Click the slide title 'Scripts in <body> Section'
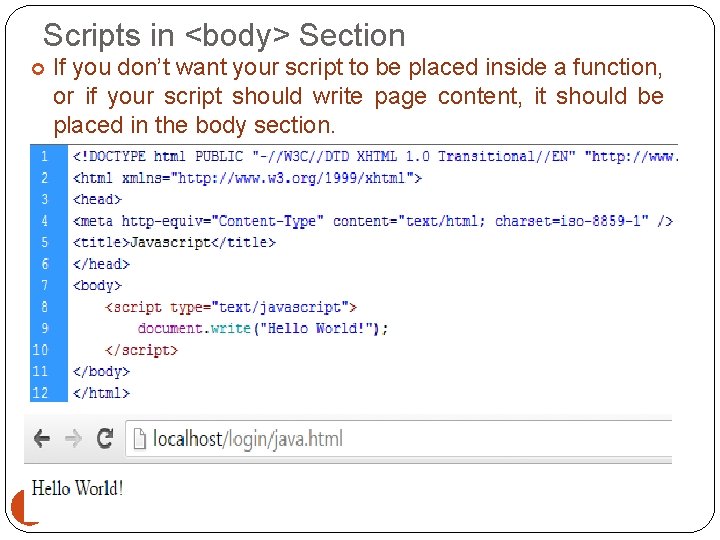This screenshot has width=720, height=540. point(224,35)
